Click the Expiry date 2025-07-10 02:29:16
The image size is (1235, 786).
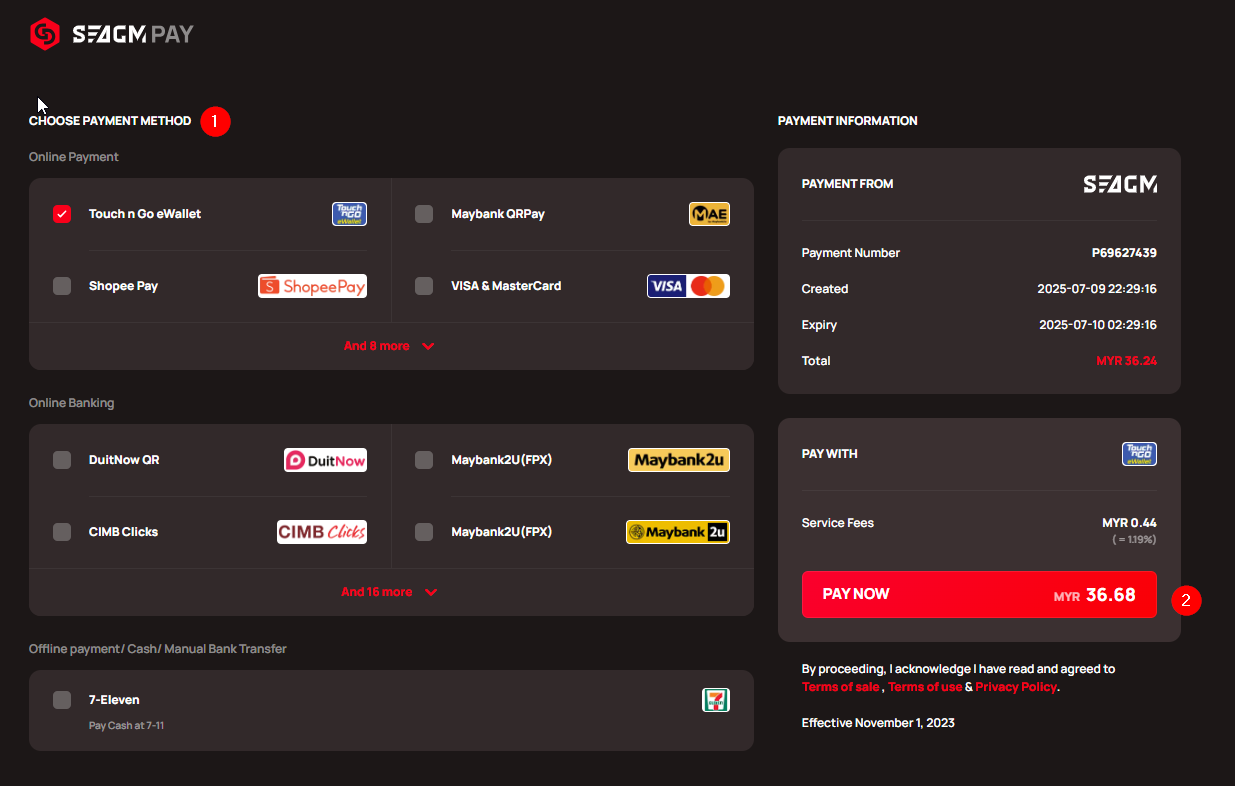pyautogui.click(x=1097, y=325)
